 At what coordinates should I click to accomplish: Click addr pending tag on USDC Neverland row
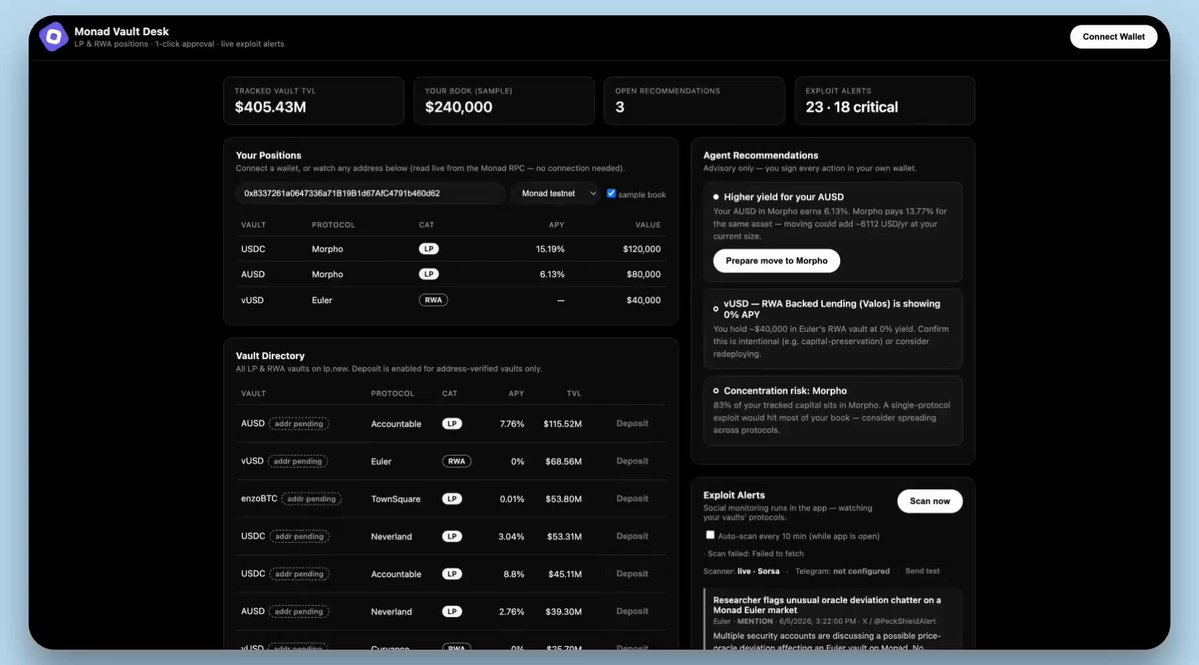pos(299,536)
